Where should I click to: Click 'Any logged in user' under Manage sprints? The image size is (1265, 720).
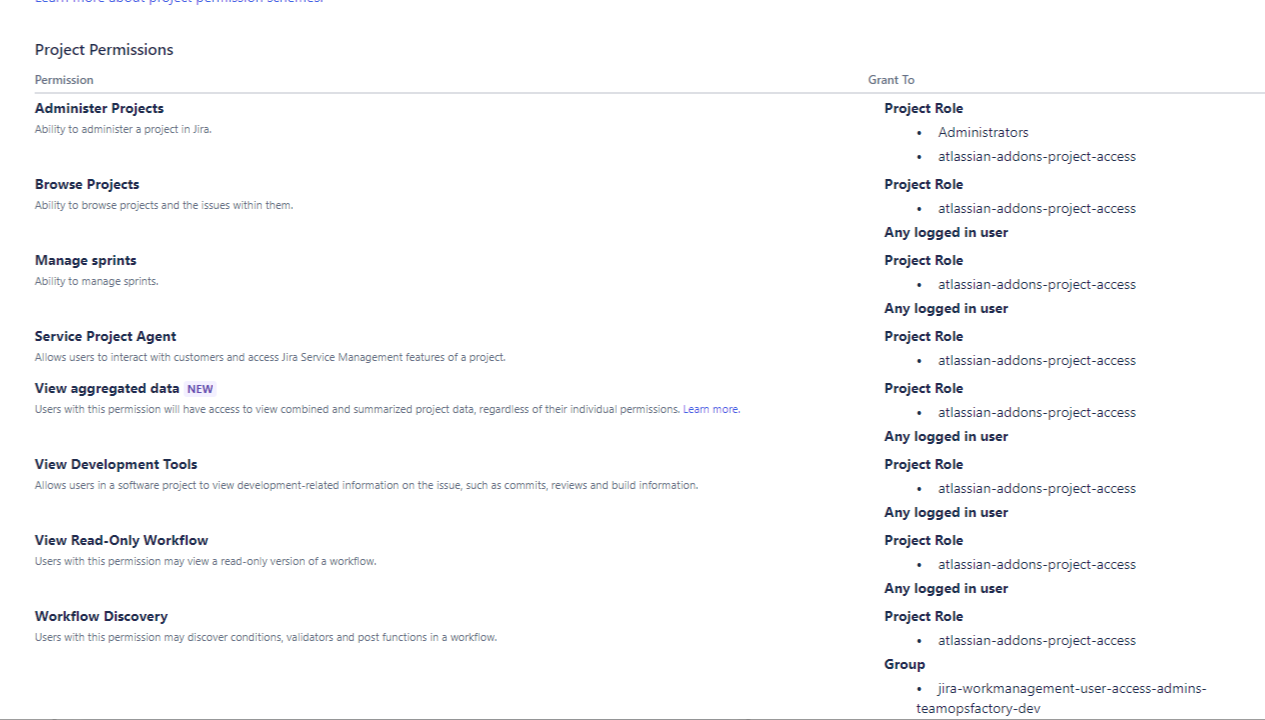946,308
